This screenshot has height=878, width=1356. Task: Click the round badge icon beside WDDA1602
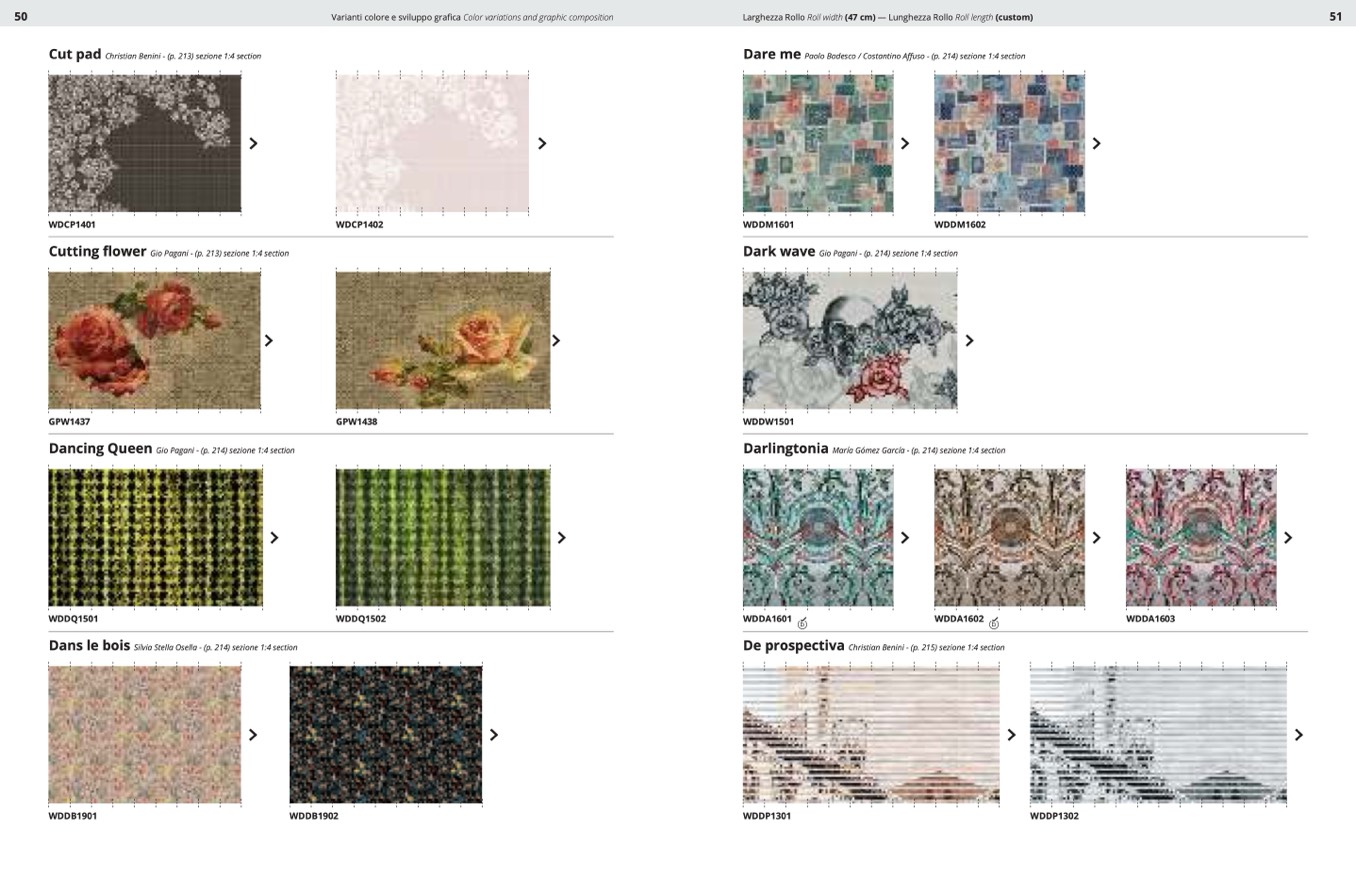point(993,623)
